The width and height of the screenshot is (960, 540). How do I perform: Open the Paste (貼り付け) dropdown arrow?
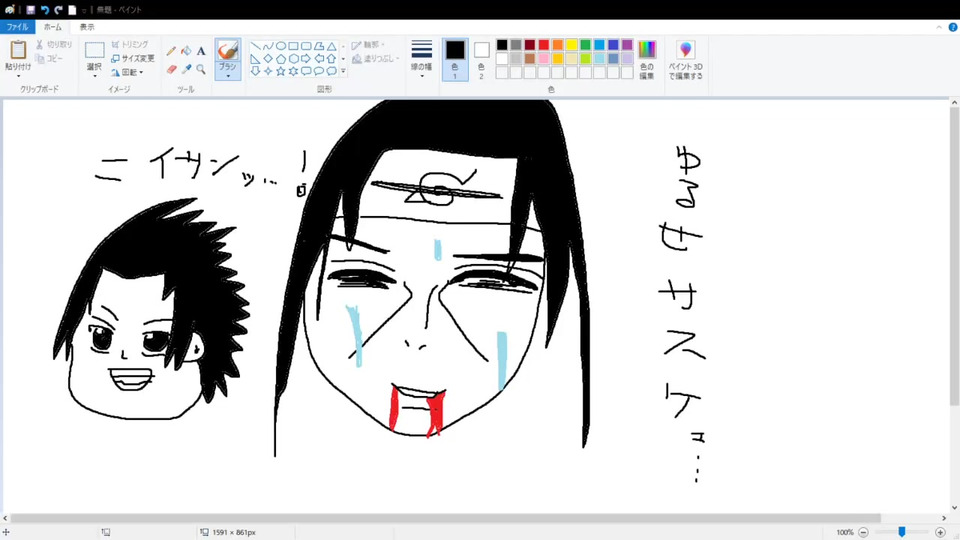(x=18, y=75)
